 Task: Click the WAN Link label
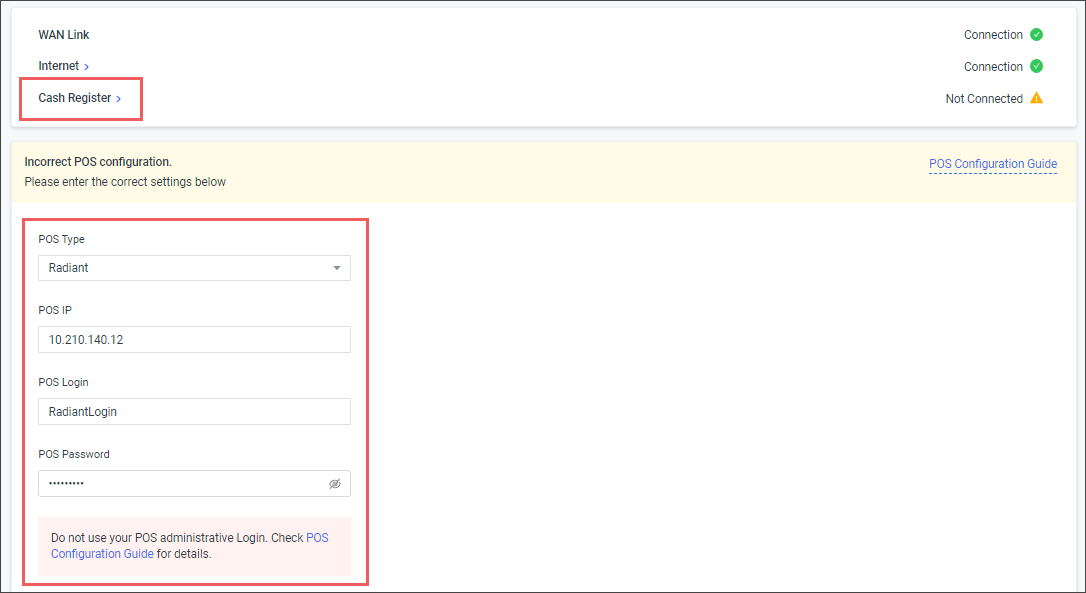point(64,35)
